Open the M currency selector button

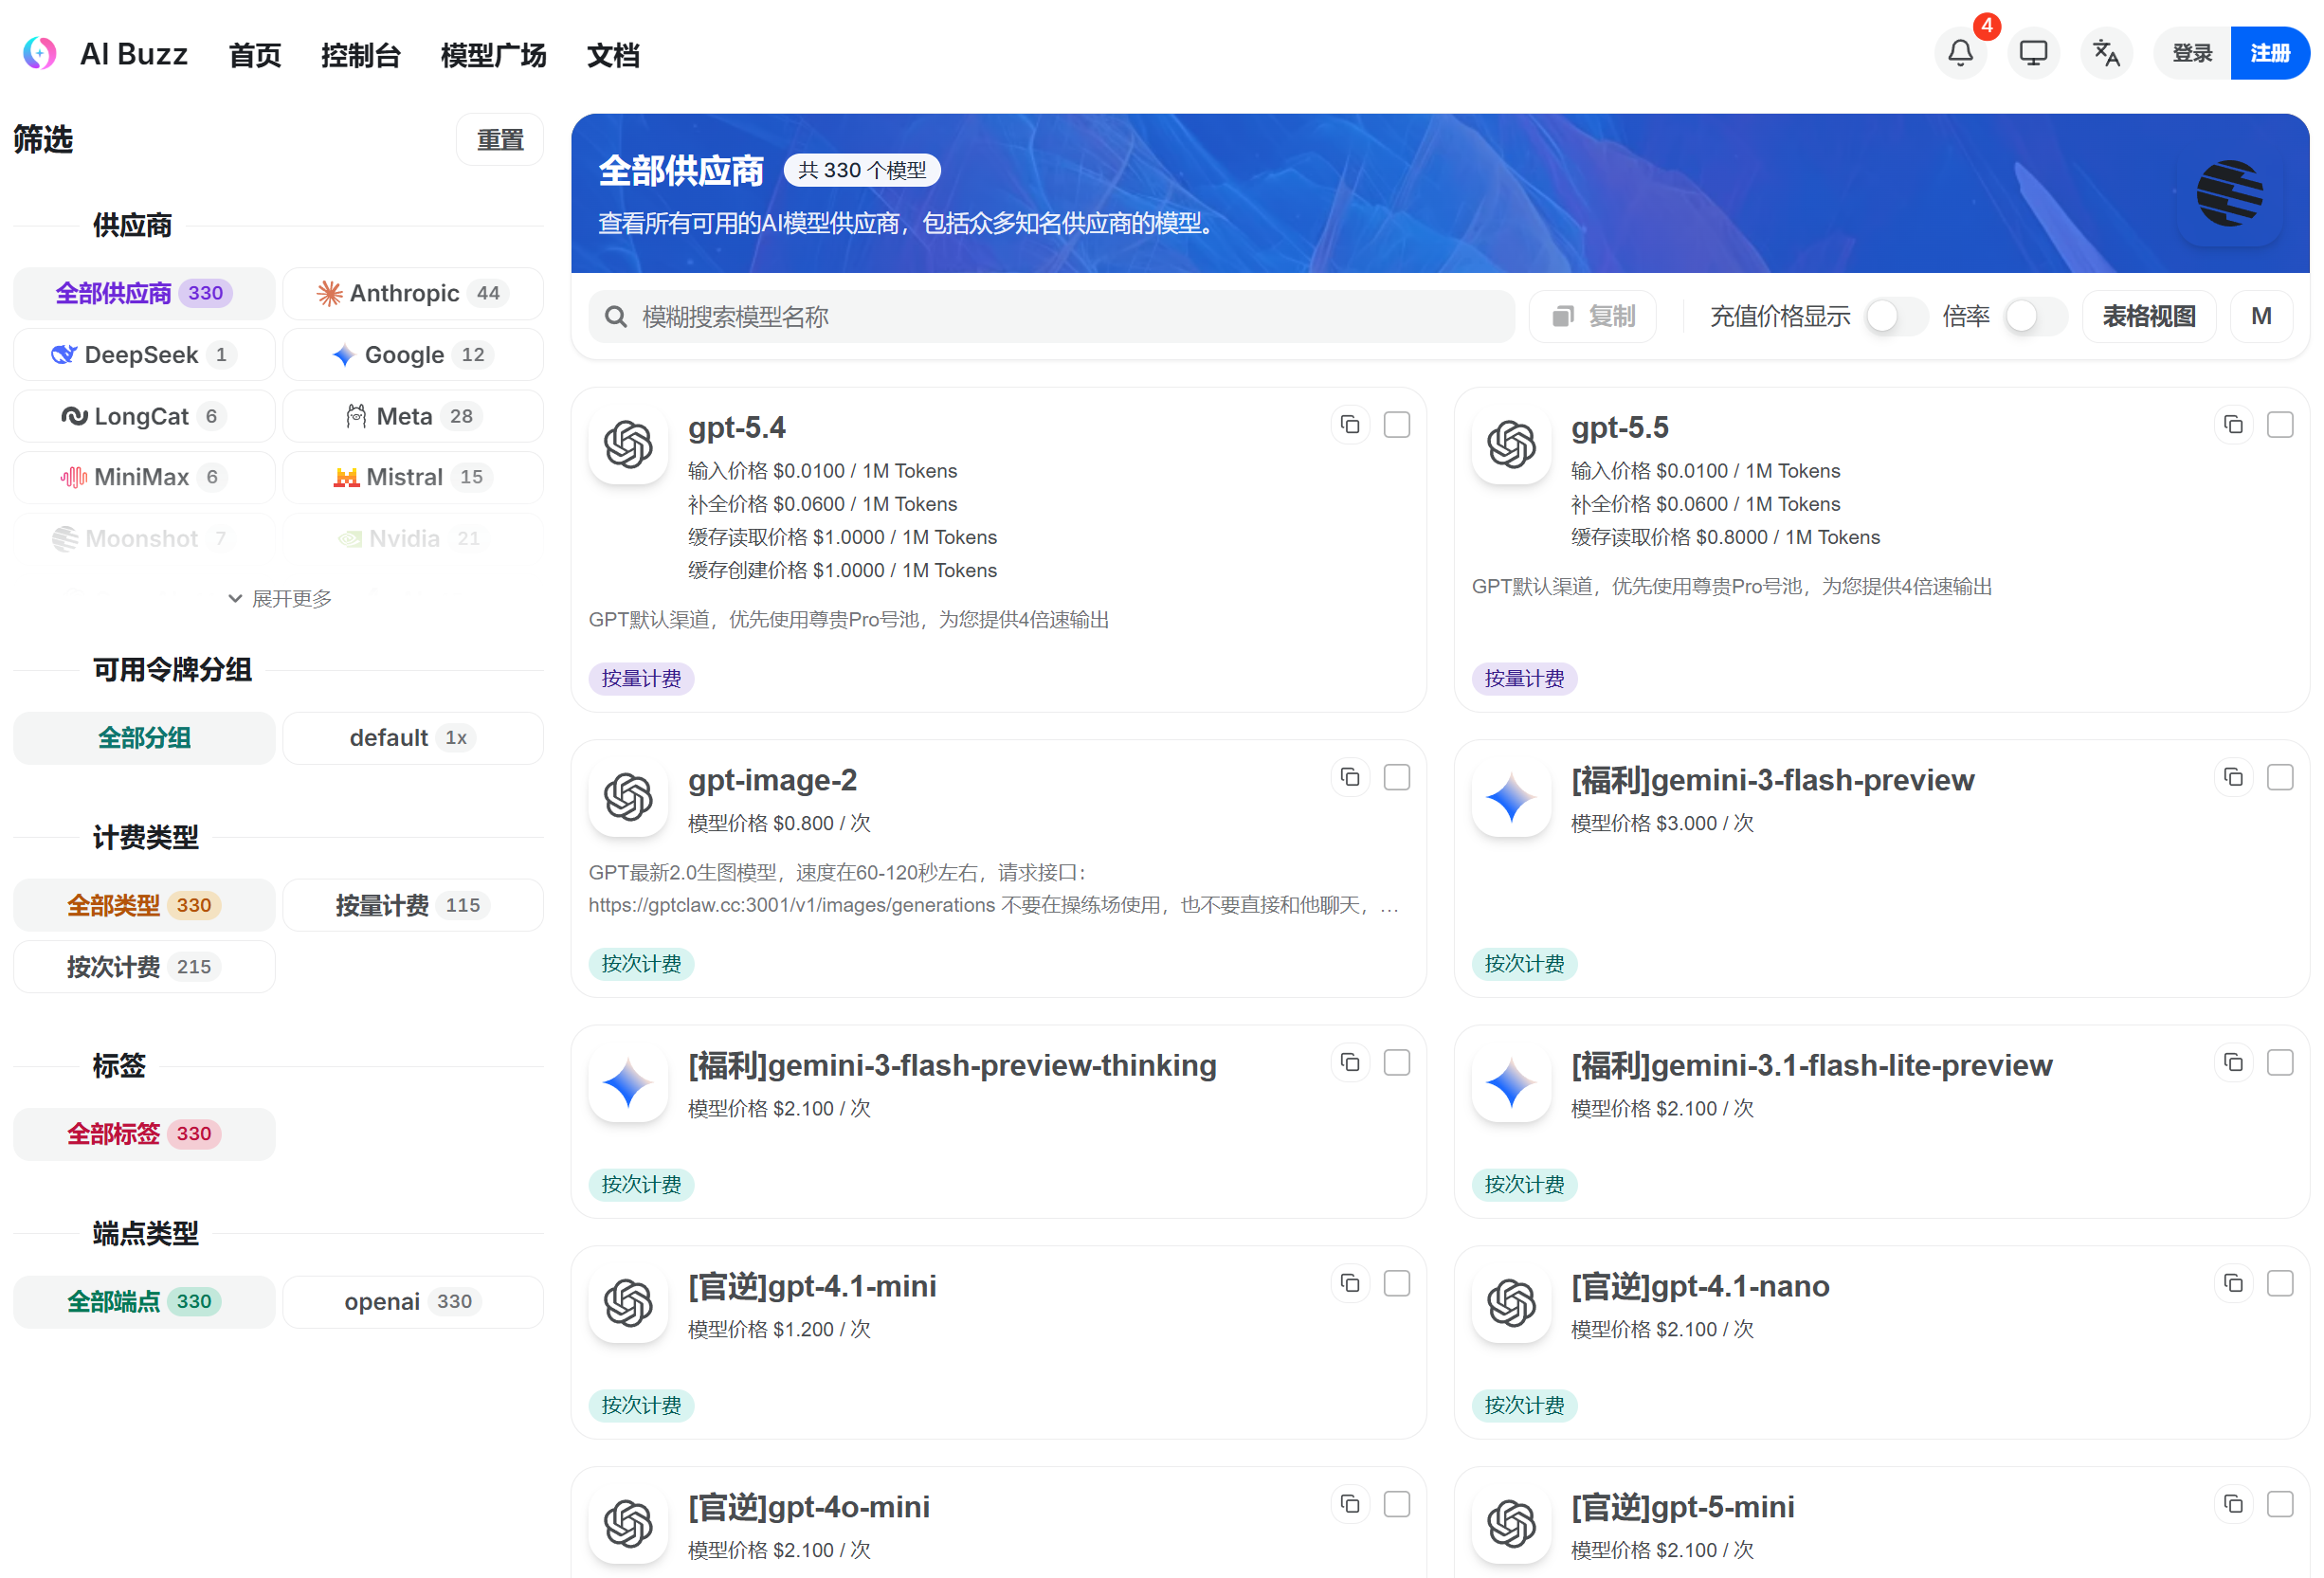tap(2261, 317)
